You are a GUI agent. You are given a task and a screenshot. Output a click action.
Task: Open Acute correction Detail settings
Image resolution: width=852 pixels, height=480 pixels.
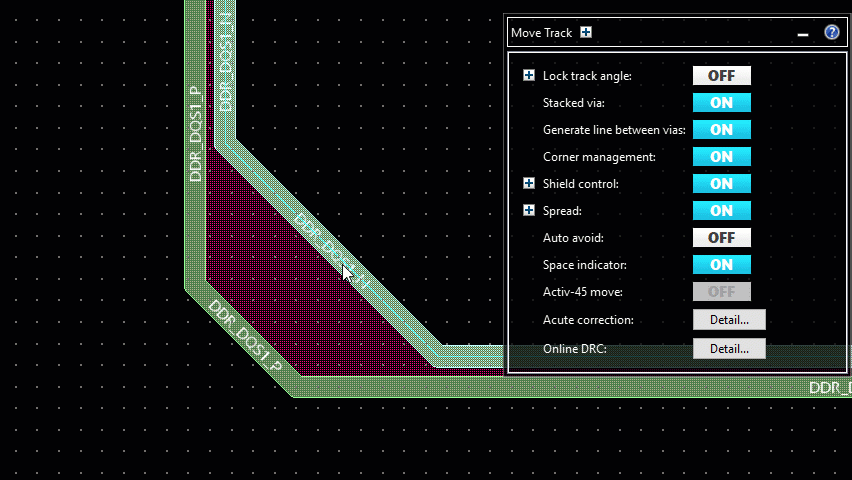point(729,320)
